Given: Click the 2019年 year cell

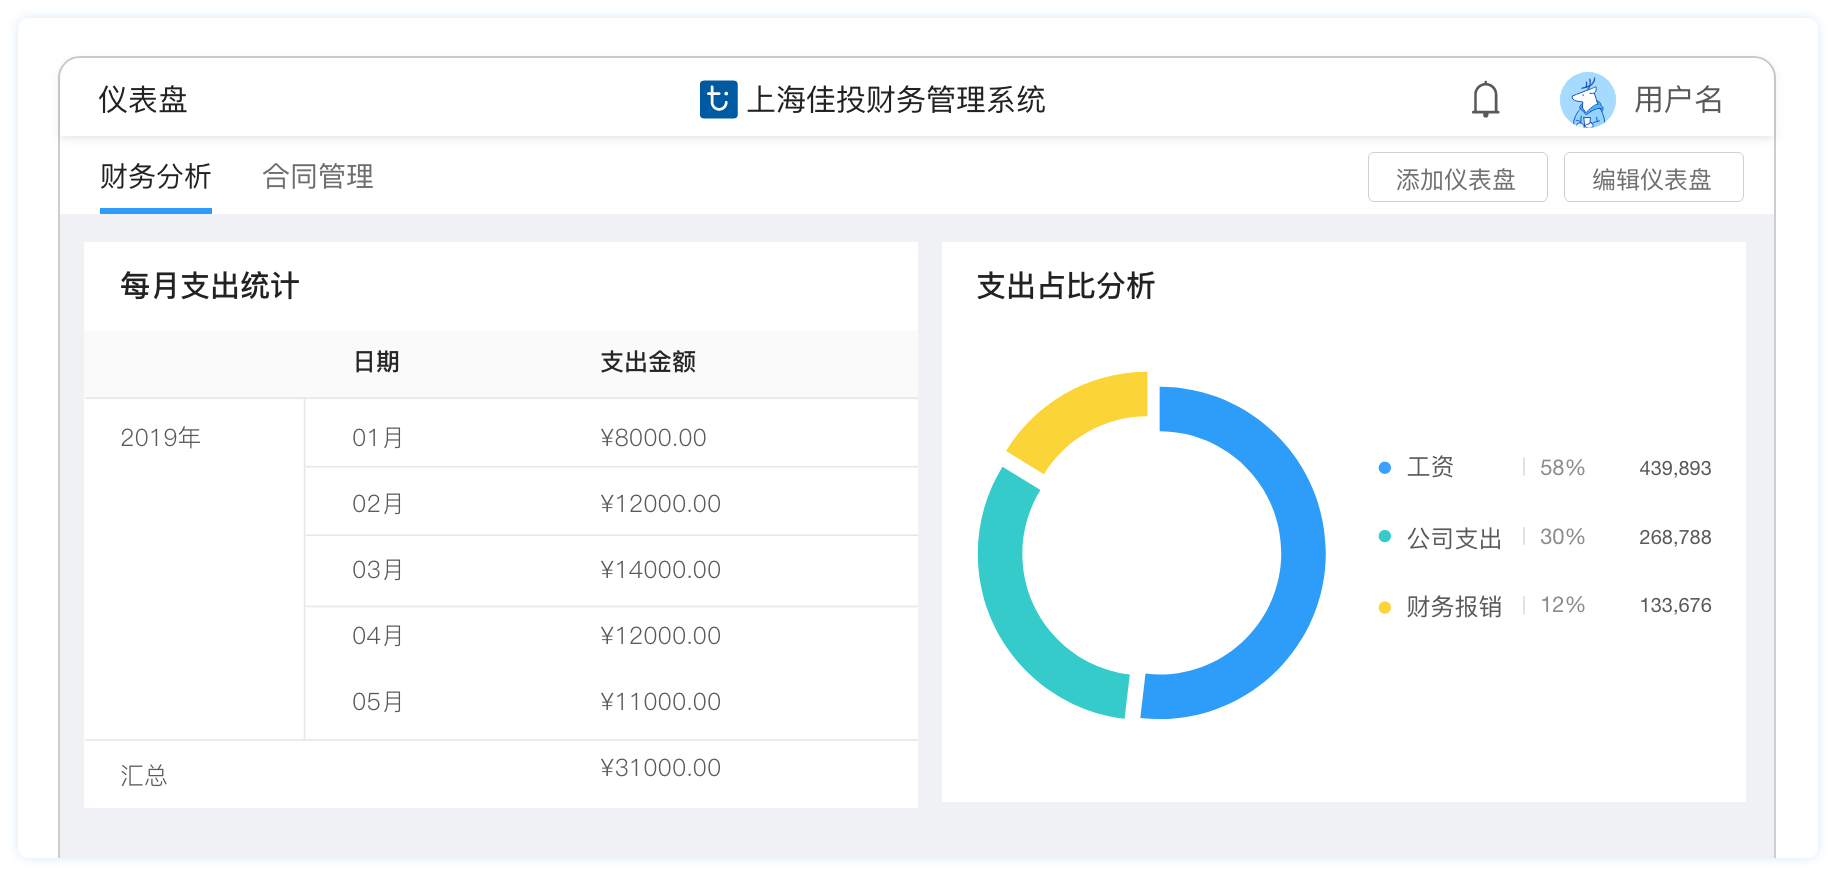Looking at the screenshot, I should [161, 438].
